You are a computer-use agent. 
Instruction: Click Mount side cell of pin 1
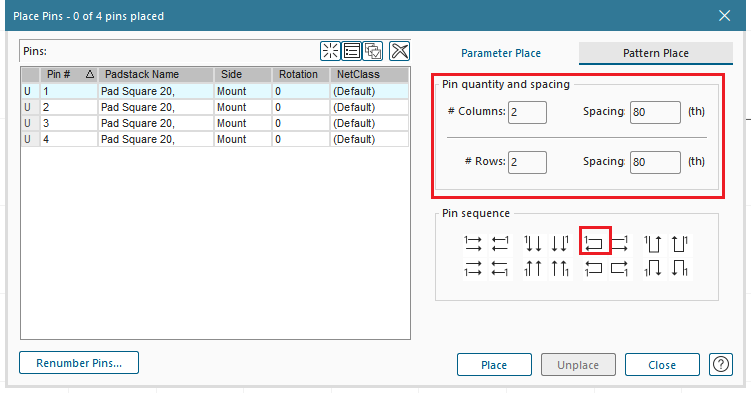click(x=242, y=91)
